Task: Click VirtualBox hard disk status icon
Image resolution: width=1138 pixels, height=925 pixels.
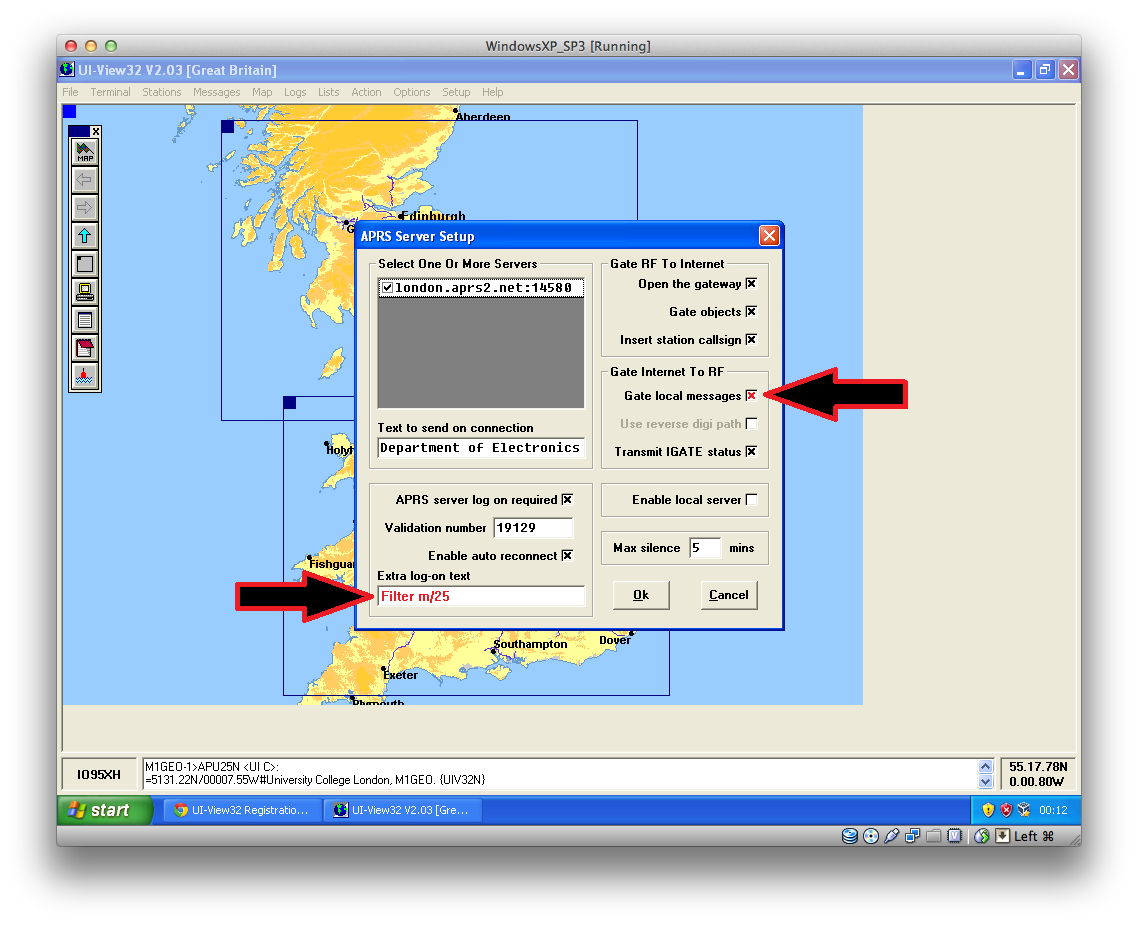Action: [850, 836]
